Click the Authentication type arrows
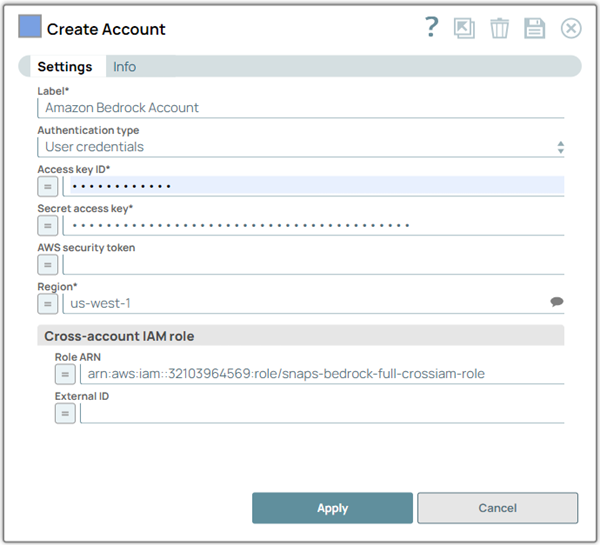The image size is (600, 545). tap(561, 147)
